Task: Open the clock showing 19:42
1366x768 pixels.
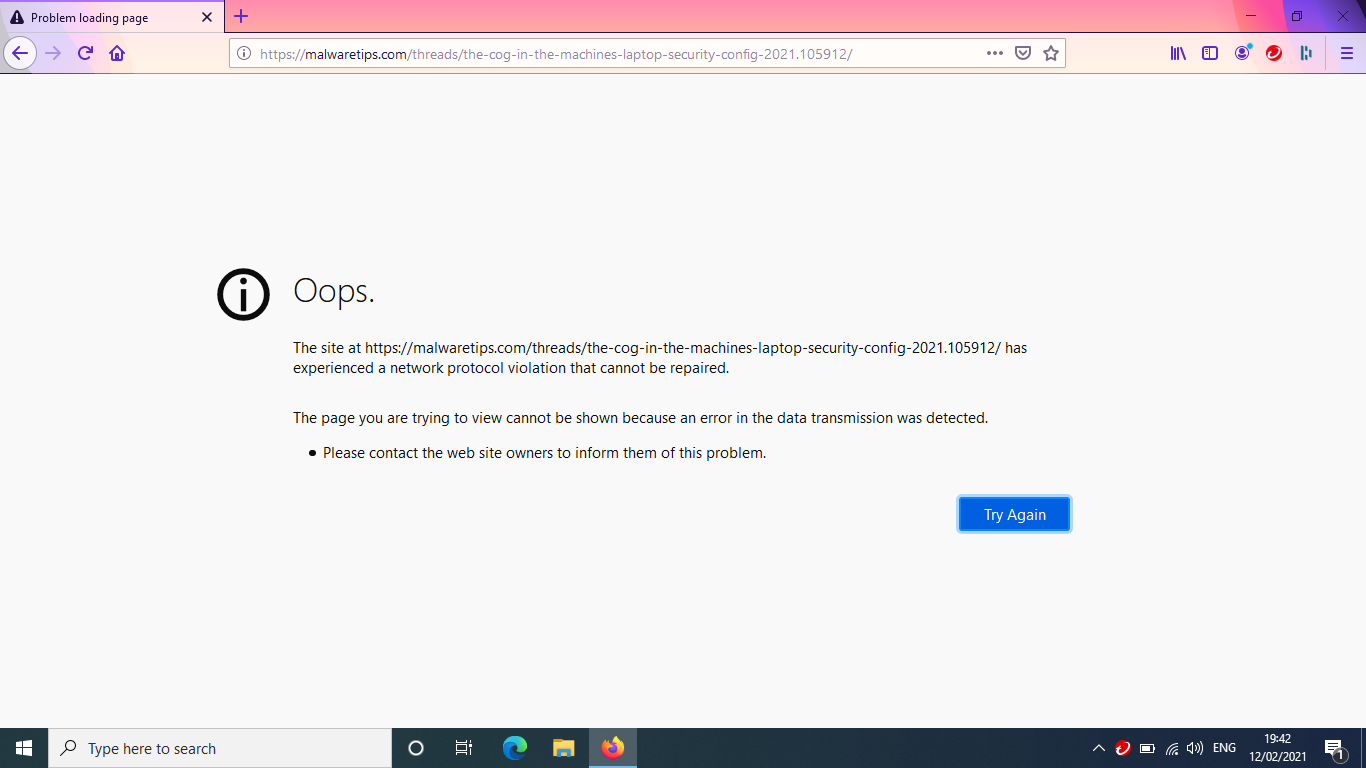Action: coord(1278,748)
